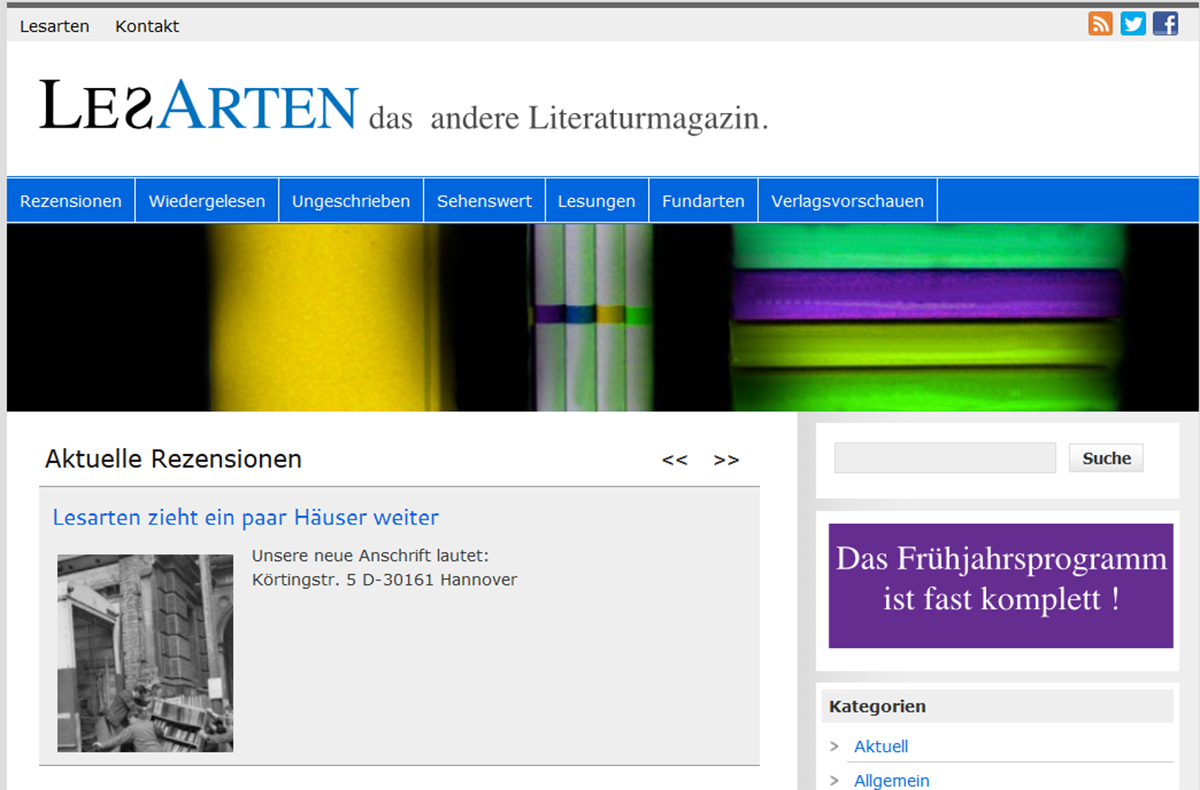1200x790 pixels.
Task: Open the Kontakt page link
Action: (147, 26)
